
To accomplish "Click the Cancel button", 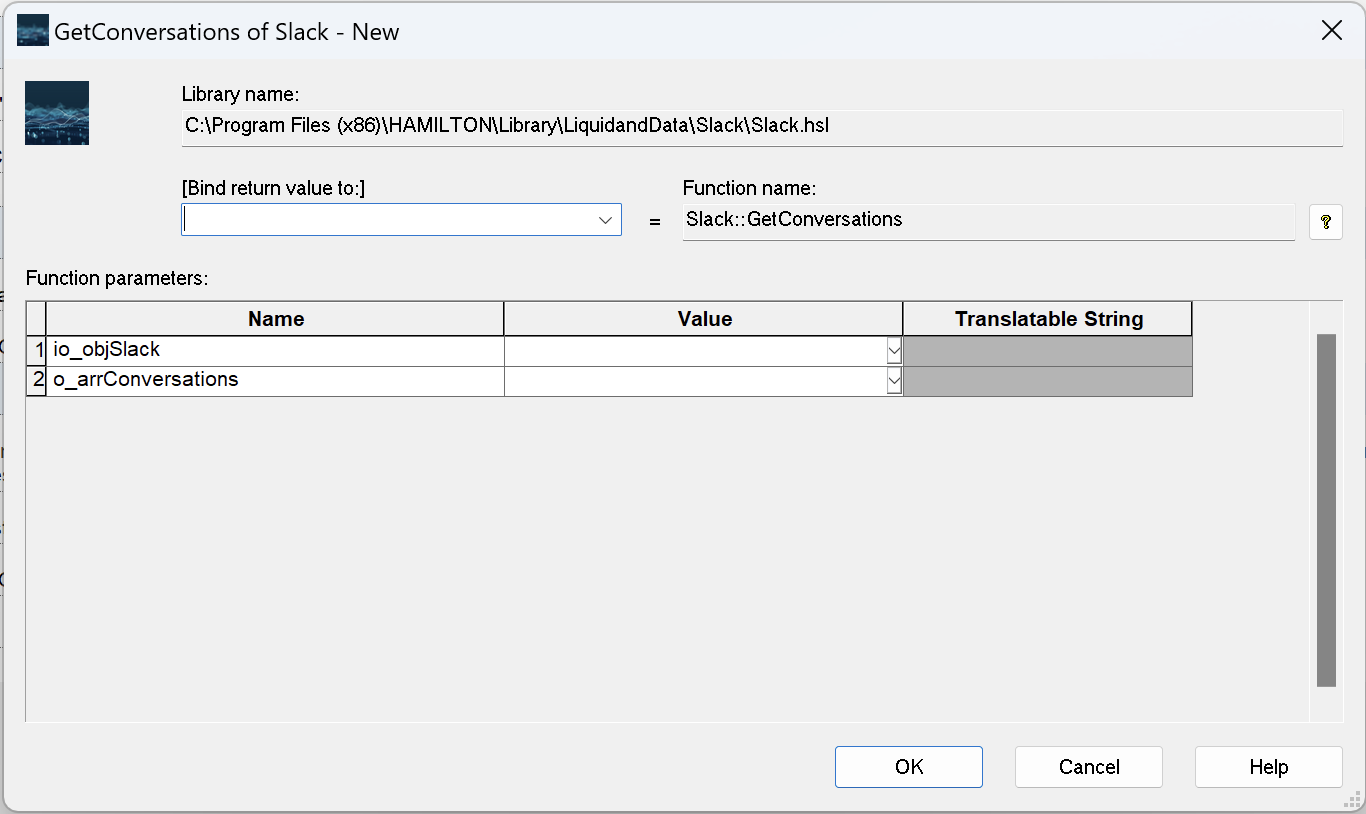I will tap(1089, 767).
